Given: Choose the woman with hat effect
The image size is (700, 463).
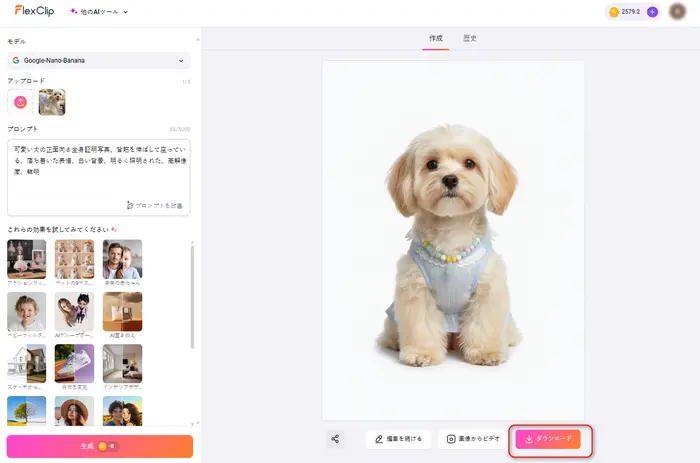Looking at the screenshot, I should coord(75,411).
